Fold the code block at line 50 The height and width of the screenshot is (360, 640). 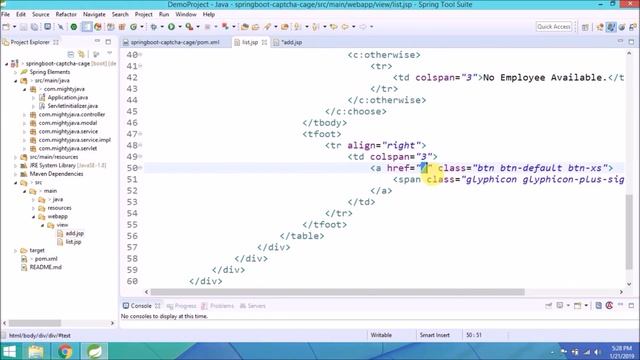coord(140,167)
